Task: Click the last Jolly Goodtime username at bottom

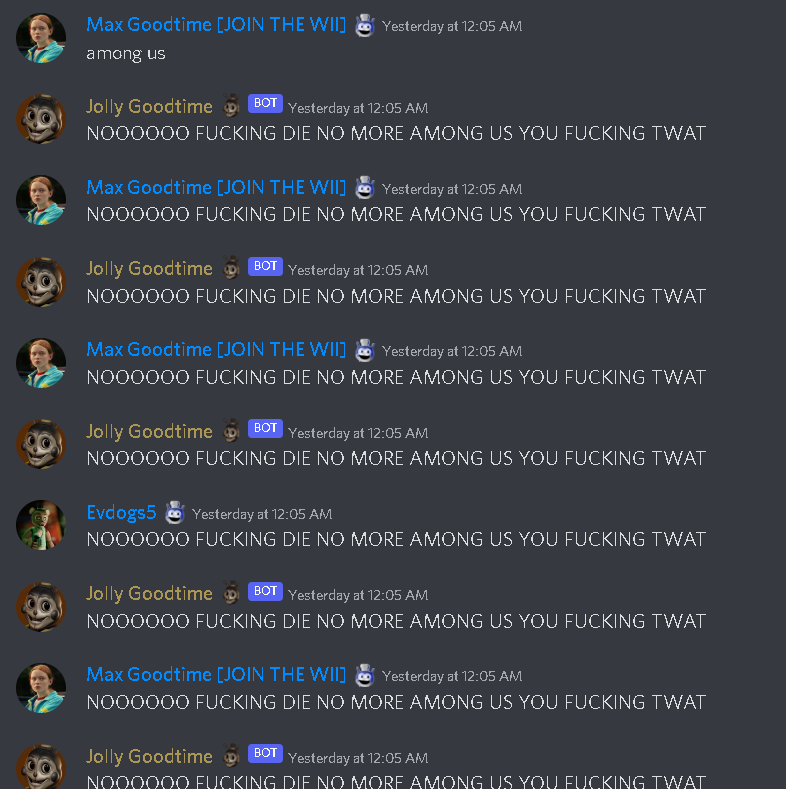Action: point(149,756)
